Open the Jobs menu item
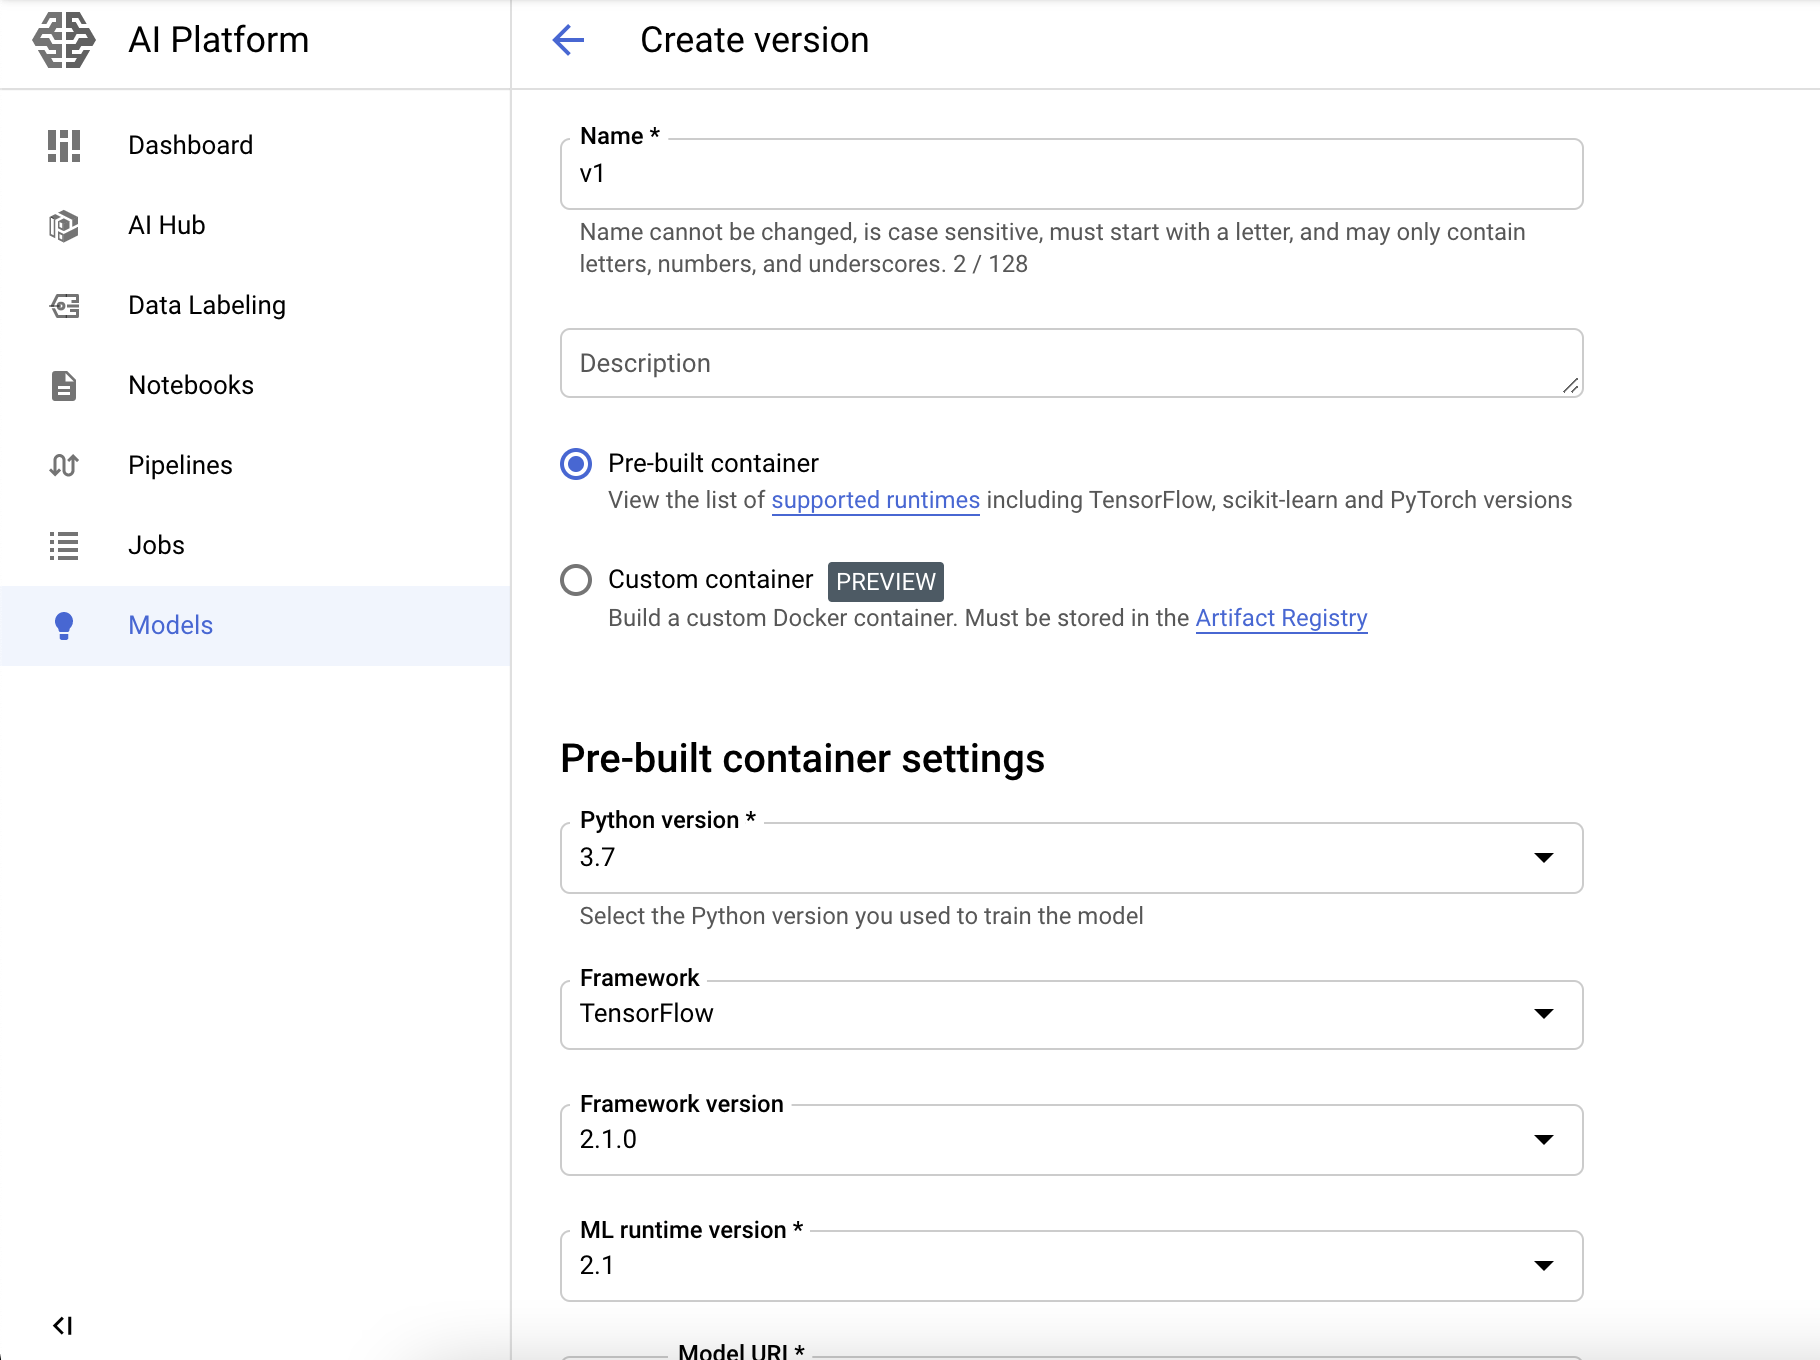 coord(156,546)
